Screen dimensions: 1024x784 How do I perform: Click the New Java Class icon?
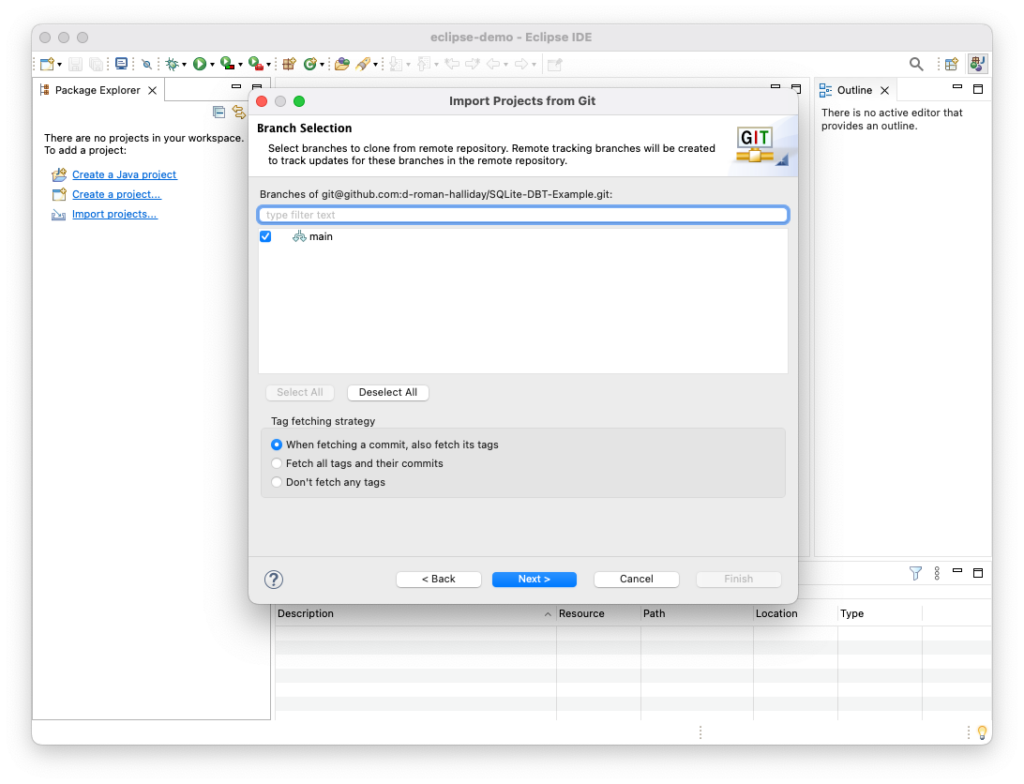(x=310, y=64)
